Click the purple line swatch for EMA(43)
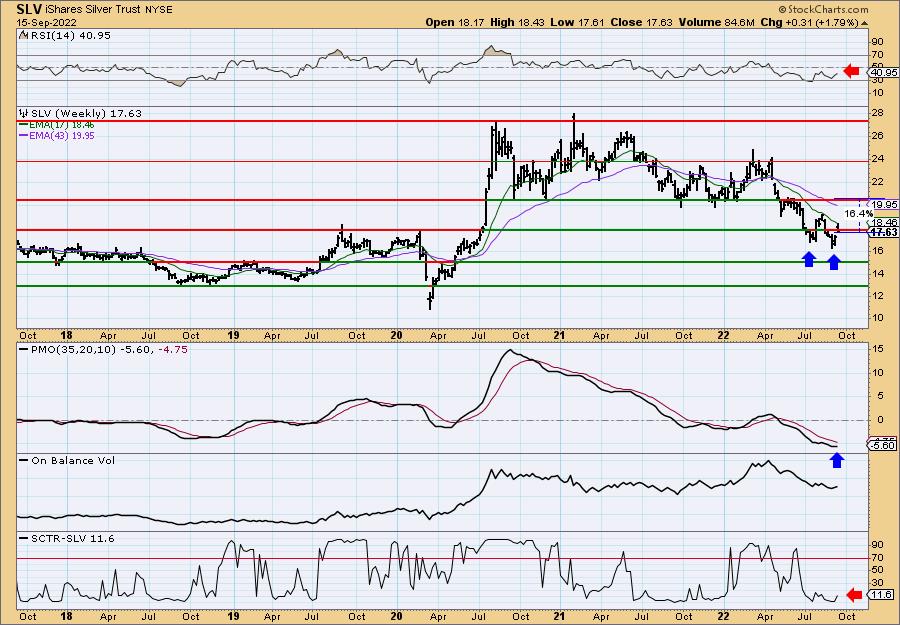This screenshot has width=900, height=625. click(x=23, y=135)
